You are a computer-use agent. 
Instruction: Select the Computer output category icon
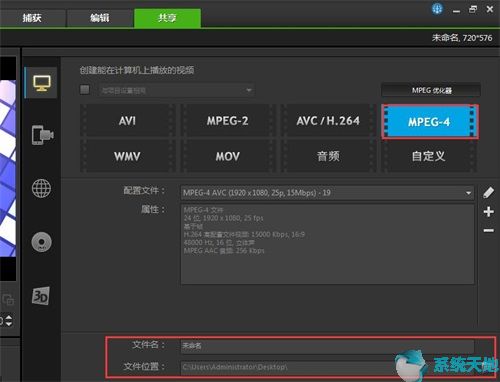42,83
